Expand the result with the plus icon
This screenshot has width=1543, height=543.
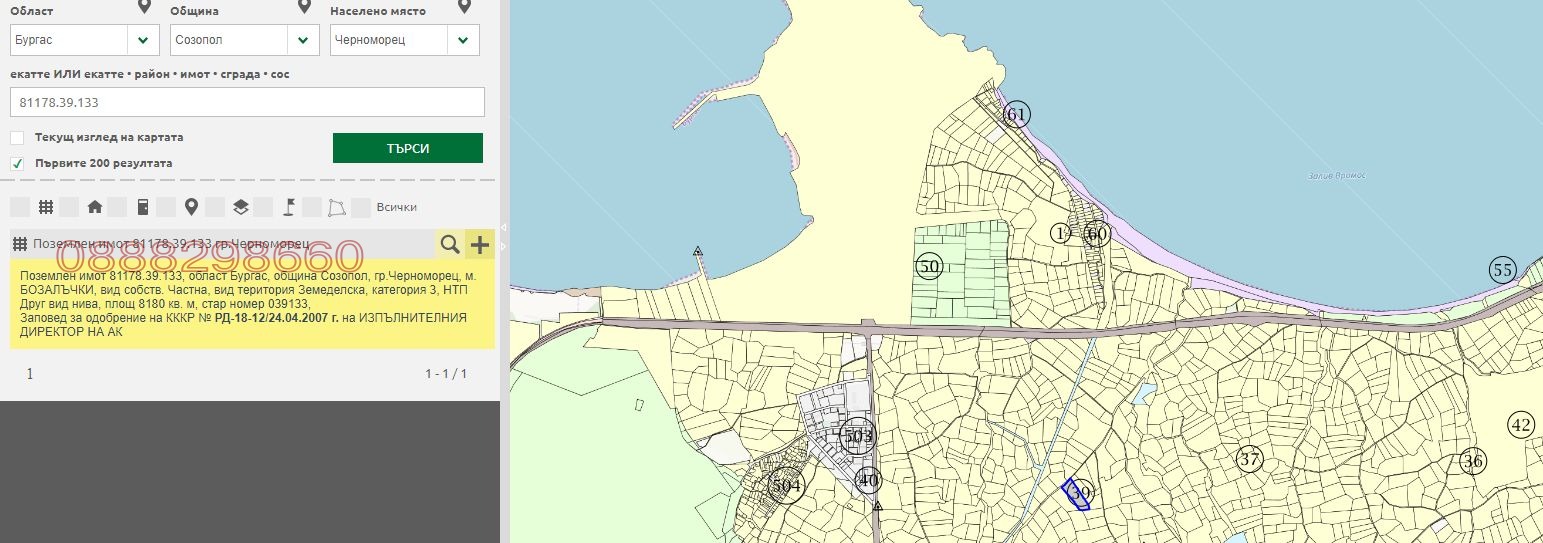coord(480,244)
